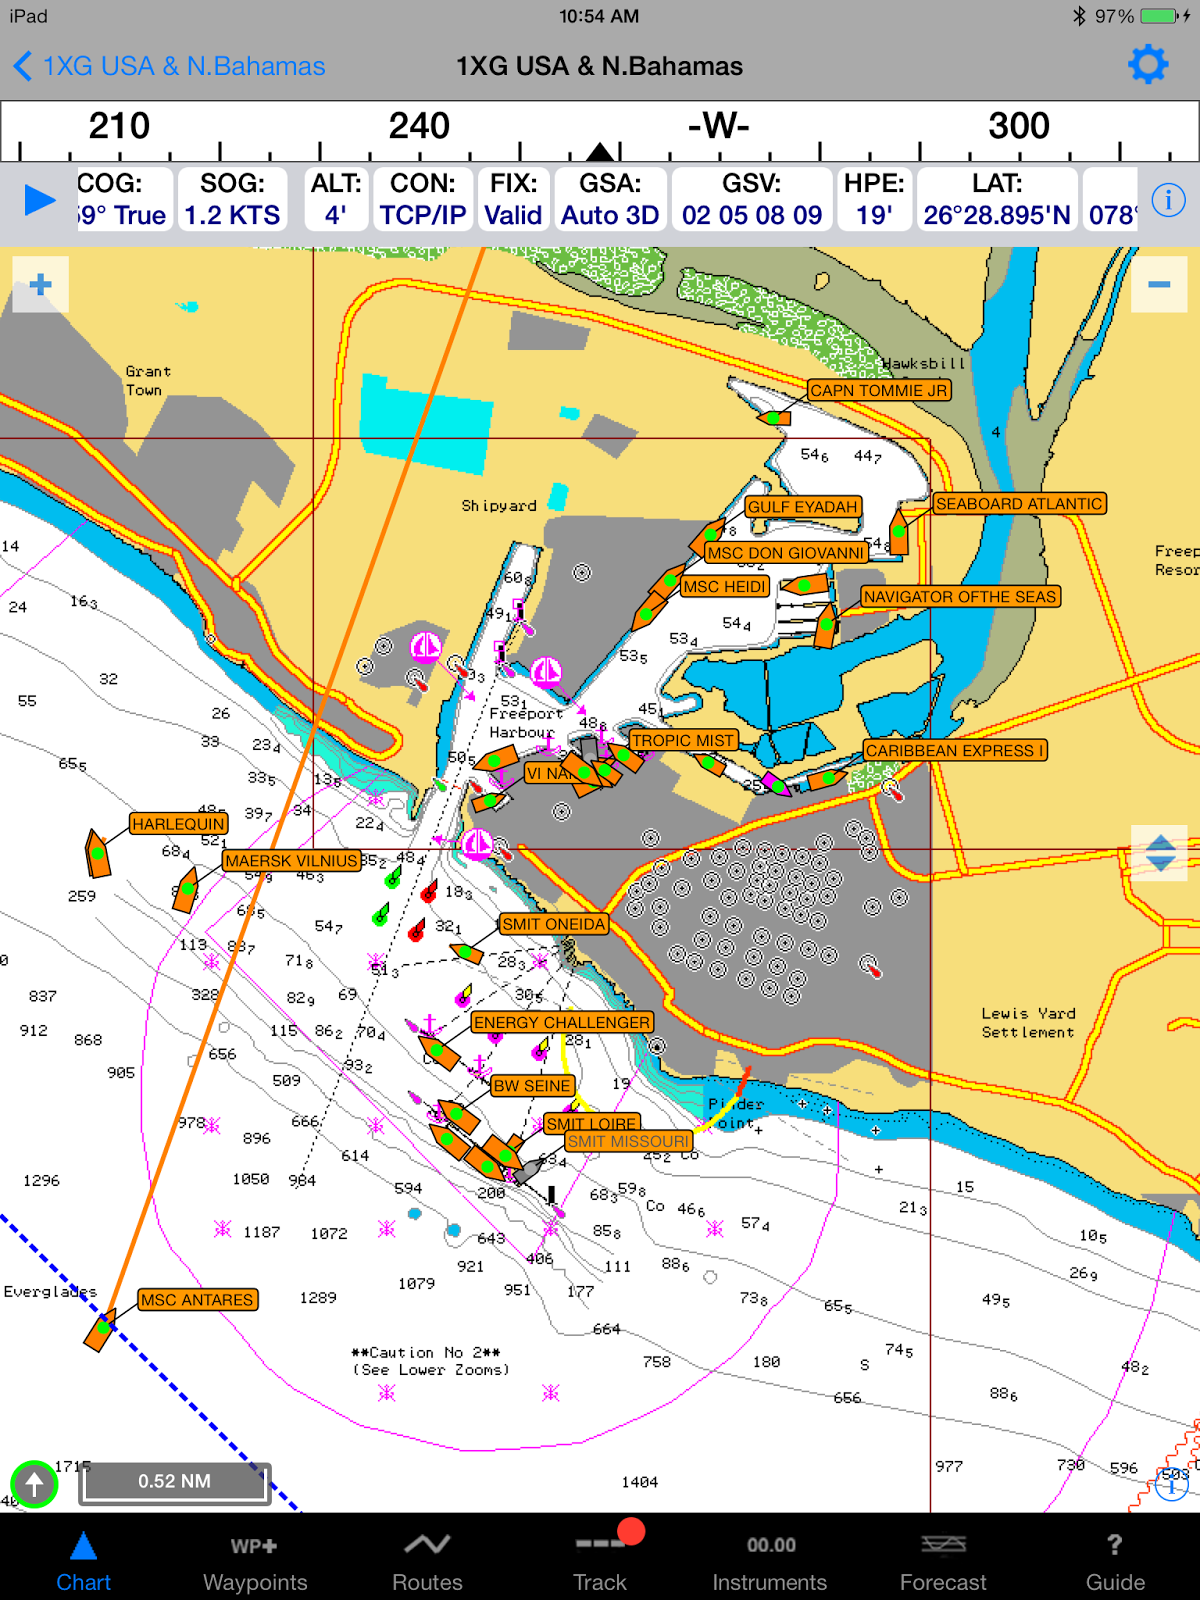1200x1600 pixels.
Task: Tap the NAVIGATOR OFTHE SEAS ship icon
Action: point(826,625)
